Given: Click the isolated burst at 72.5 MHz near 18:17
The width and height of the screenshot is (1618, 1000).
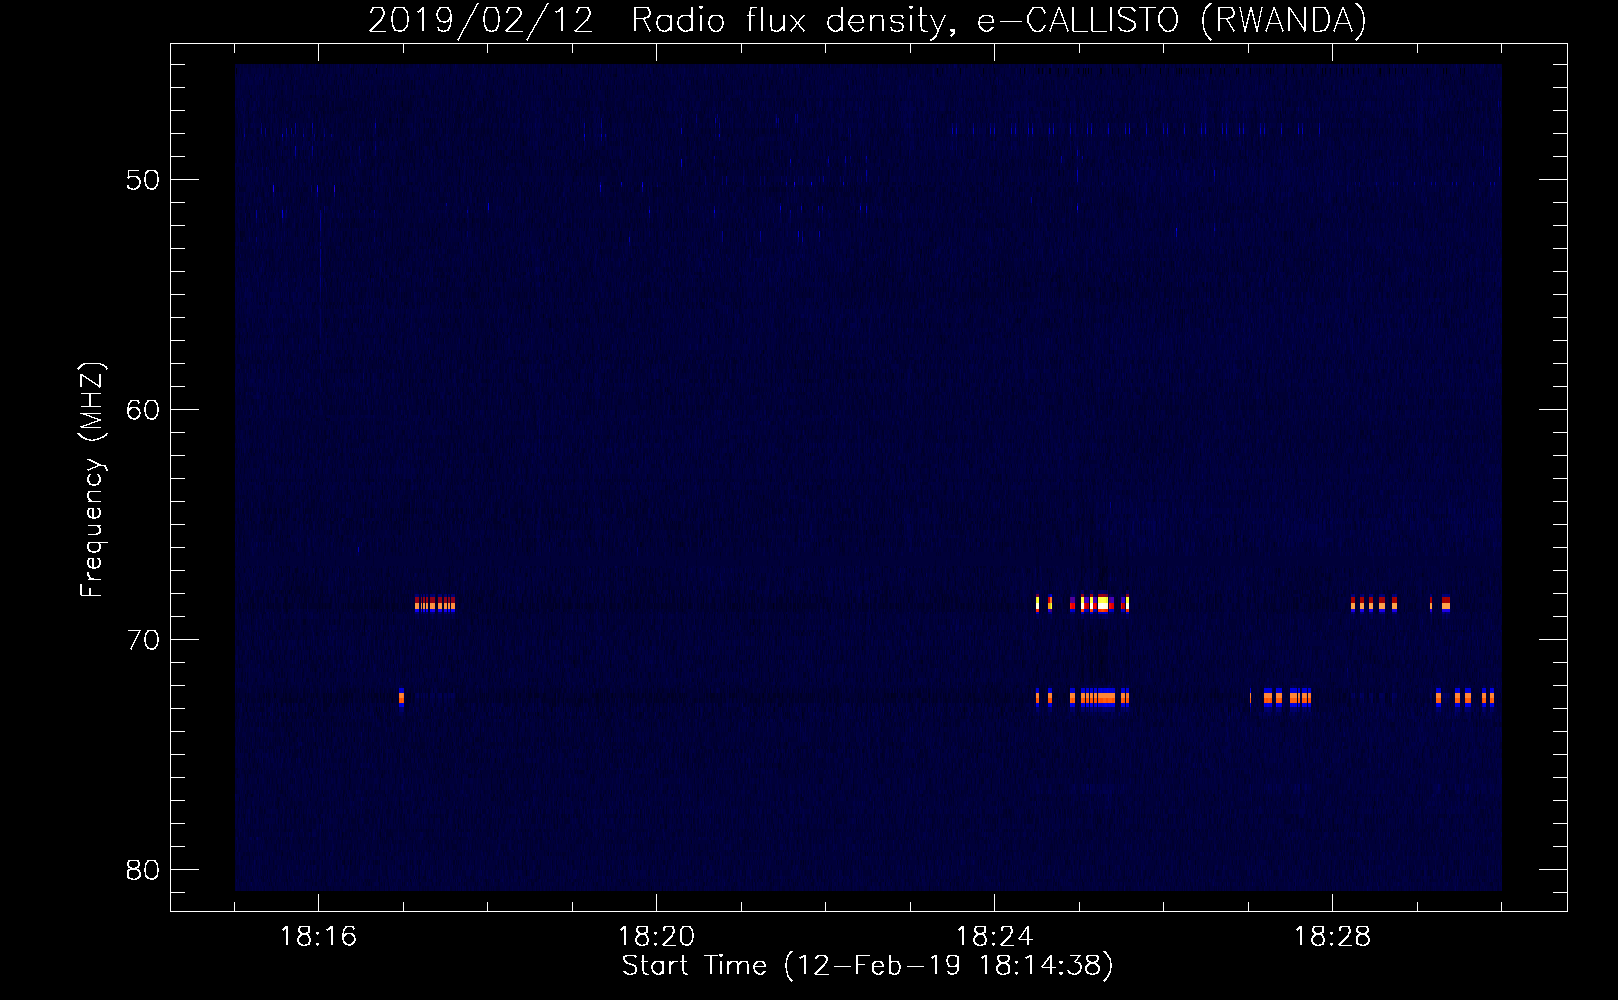Looking at the screenshot, I should coord(401,697).
